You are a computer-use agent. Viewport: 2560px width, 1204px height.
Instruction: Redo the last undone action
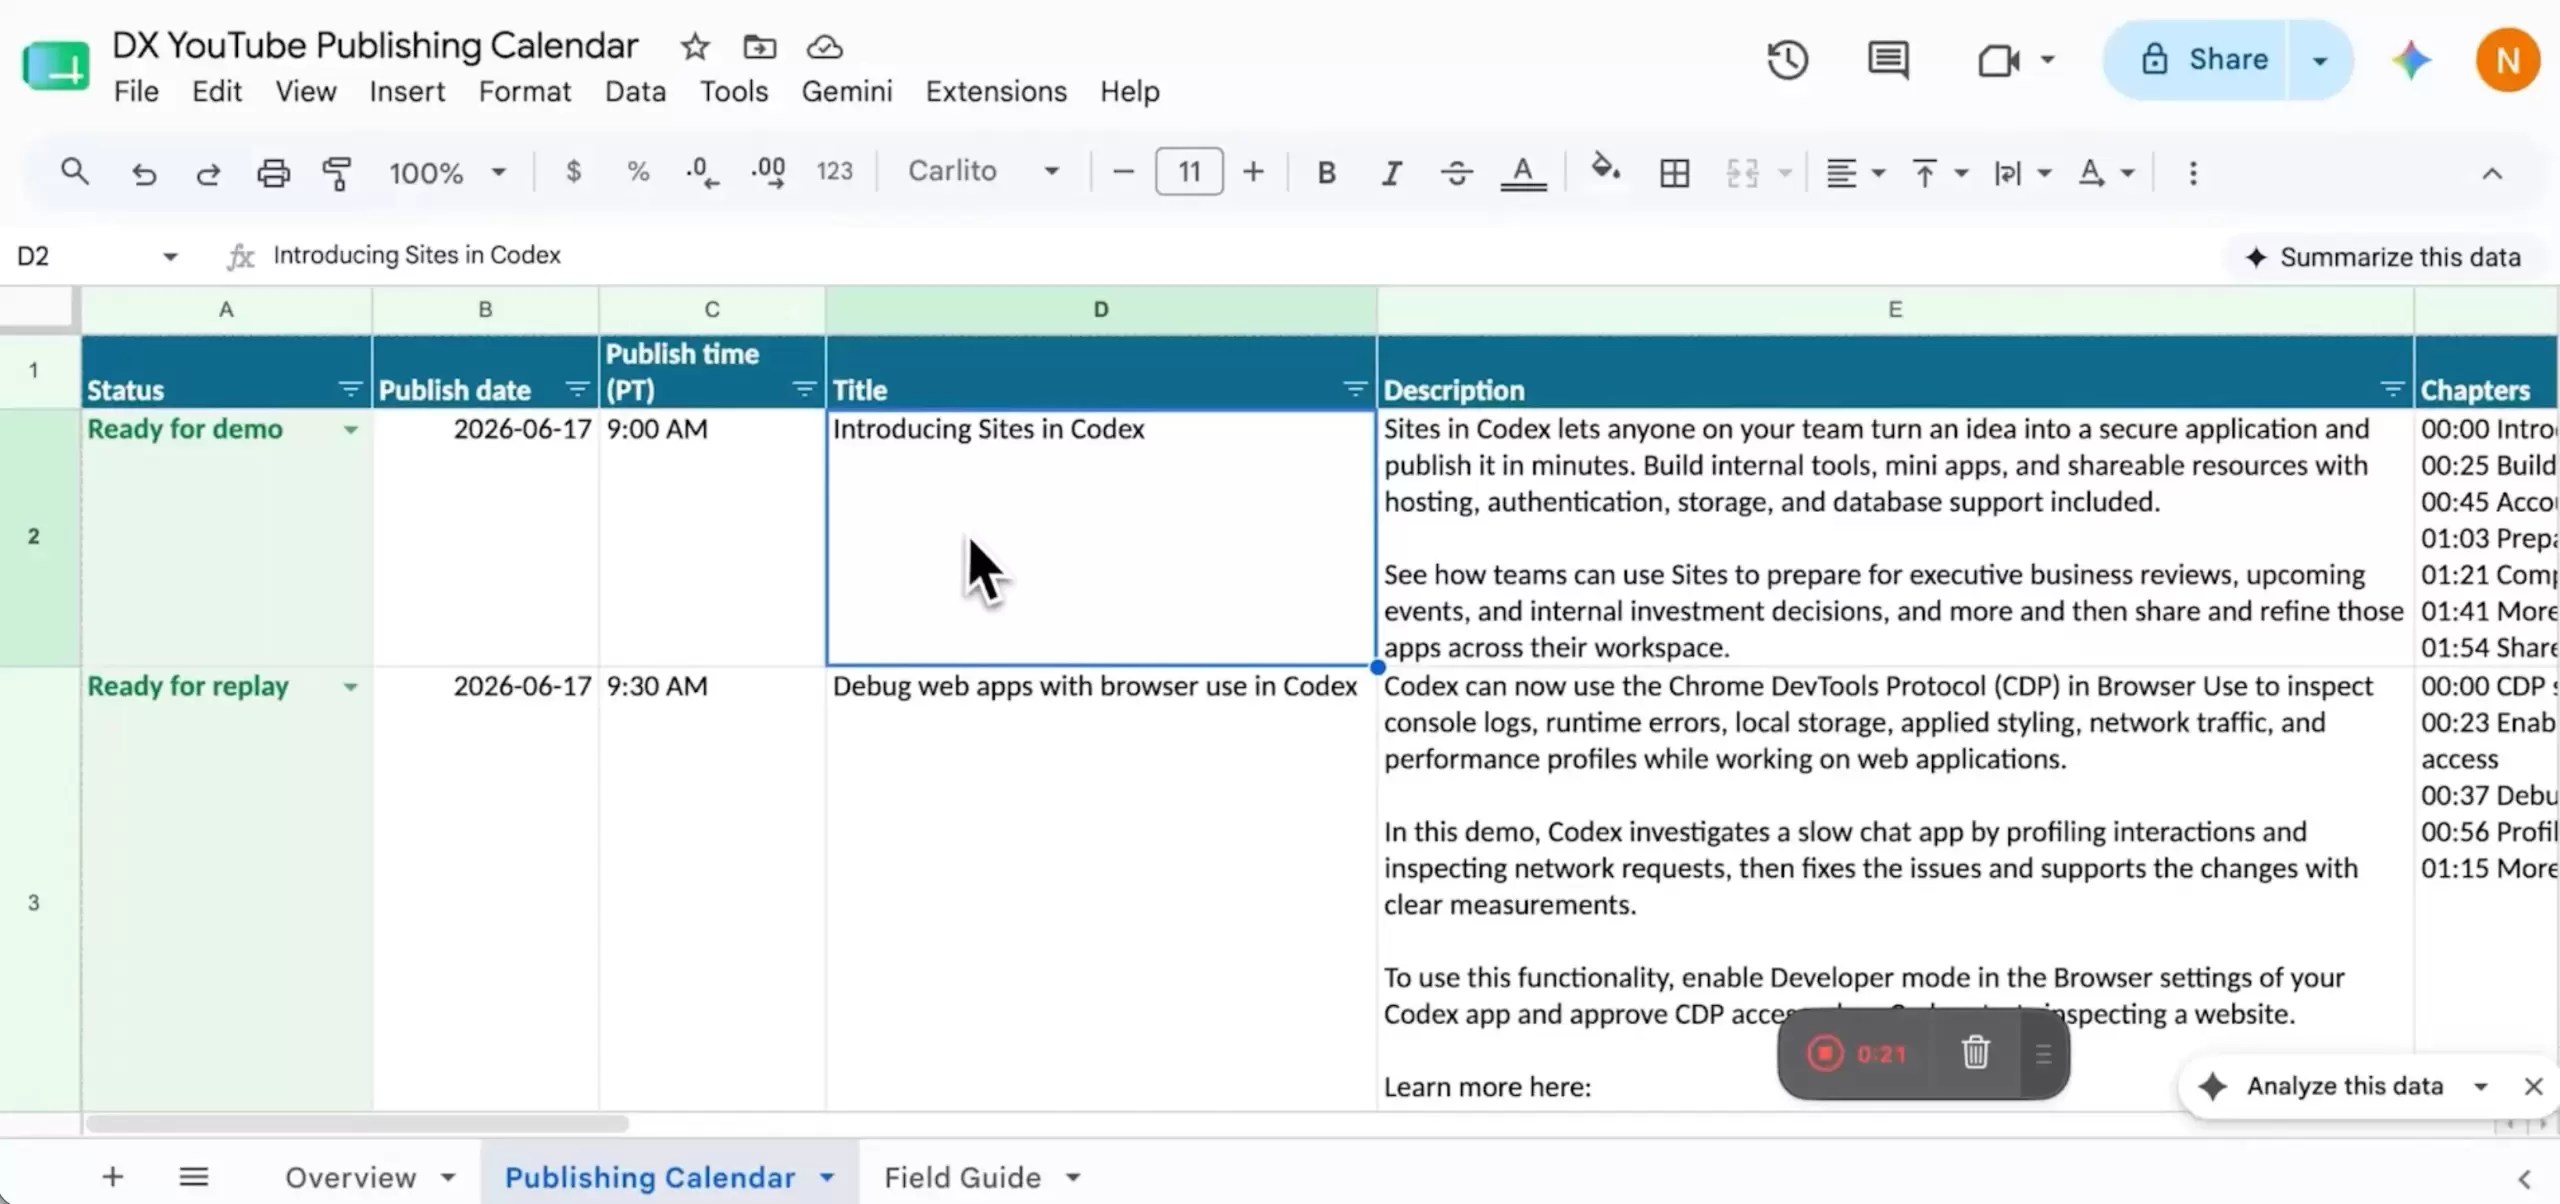click(208, 174)
